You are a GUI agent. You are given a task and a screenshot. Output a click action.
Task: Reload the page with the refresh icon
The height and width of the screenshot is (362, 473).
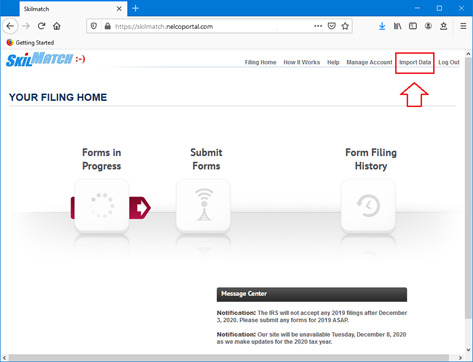[41, 26]
